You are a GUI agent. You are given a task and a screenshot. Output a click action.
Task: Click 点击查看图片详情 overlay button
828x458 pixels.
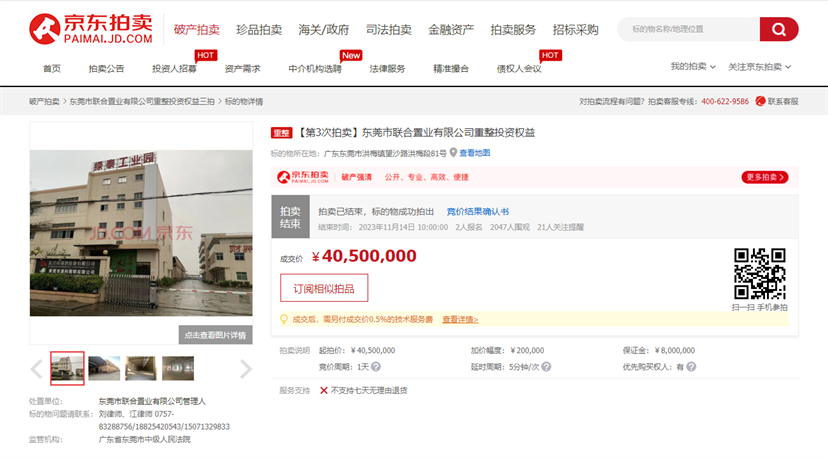click(215, 335)
